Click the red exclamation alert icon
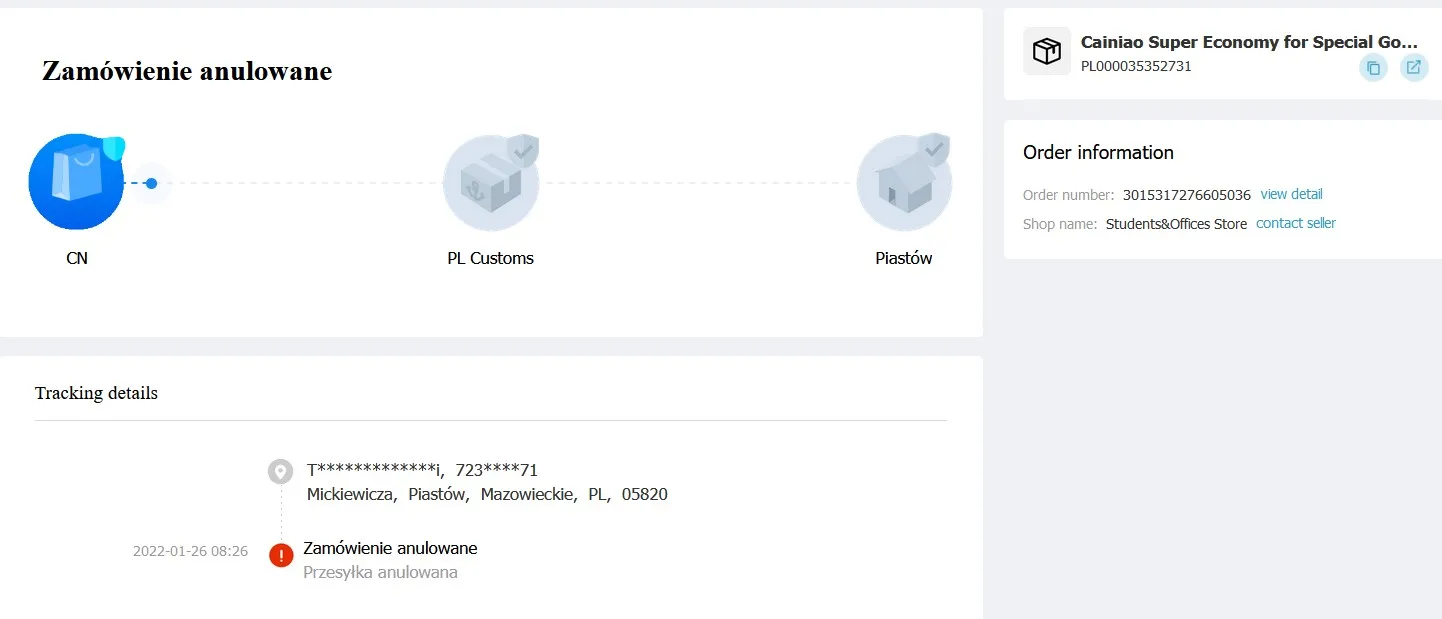This screenshot has width=1442, height=619. (x=281, y=554)
